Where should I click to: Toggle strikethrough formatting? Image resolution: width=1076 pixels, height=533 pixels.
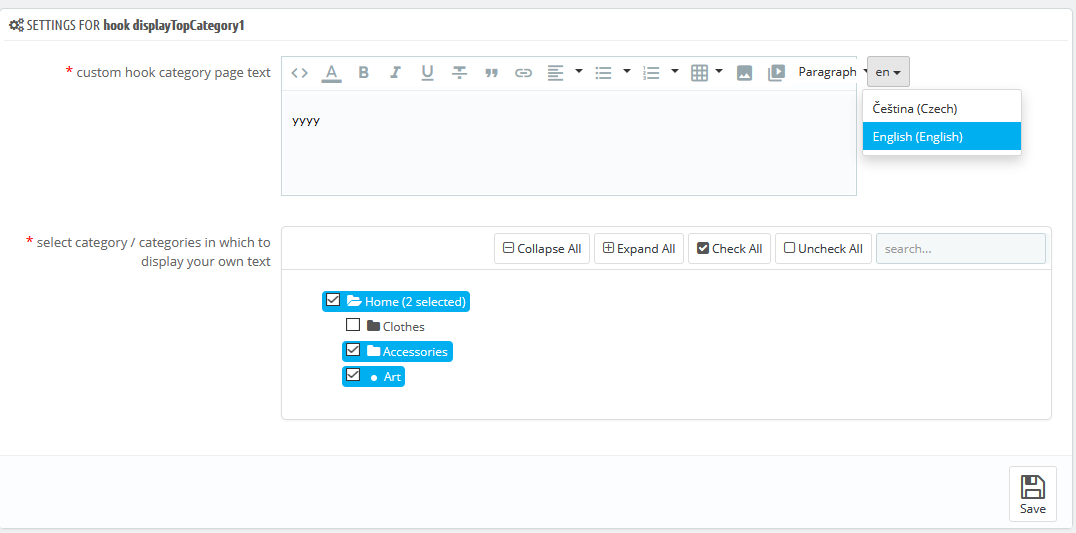pos(459,72)
